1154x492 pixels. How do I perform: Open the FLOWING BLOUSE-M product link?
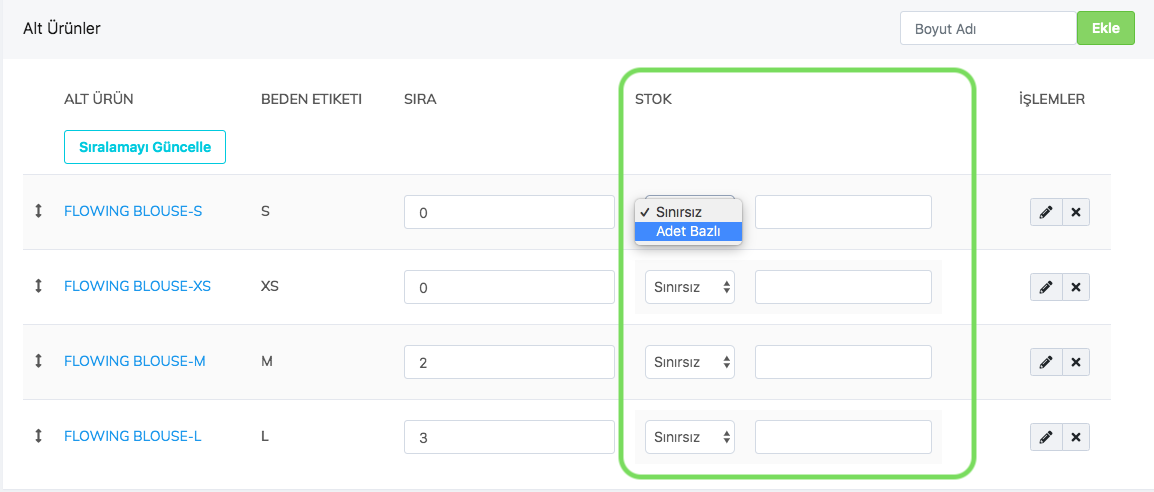(135, 361)
